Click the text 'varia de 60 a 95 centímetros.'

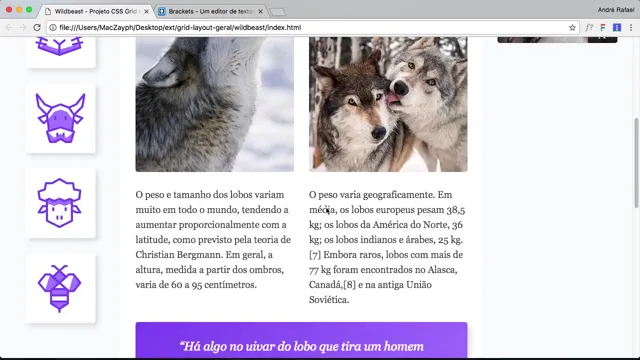(x=196, y=284)
